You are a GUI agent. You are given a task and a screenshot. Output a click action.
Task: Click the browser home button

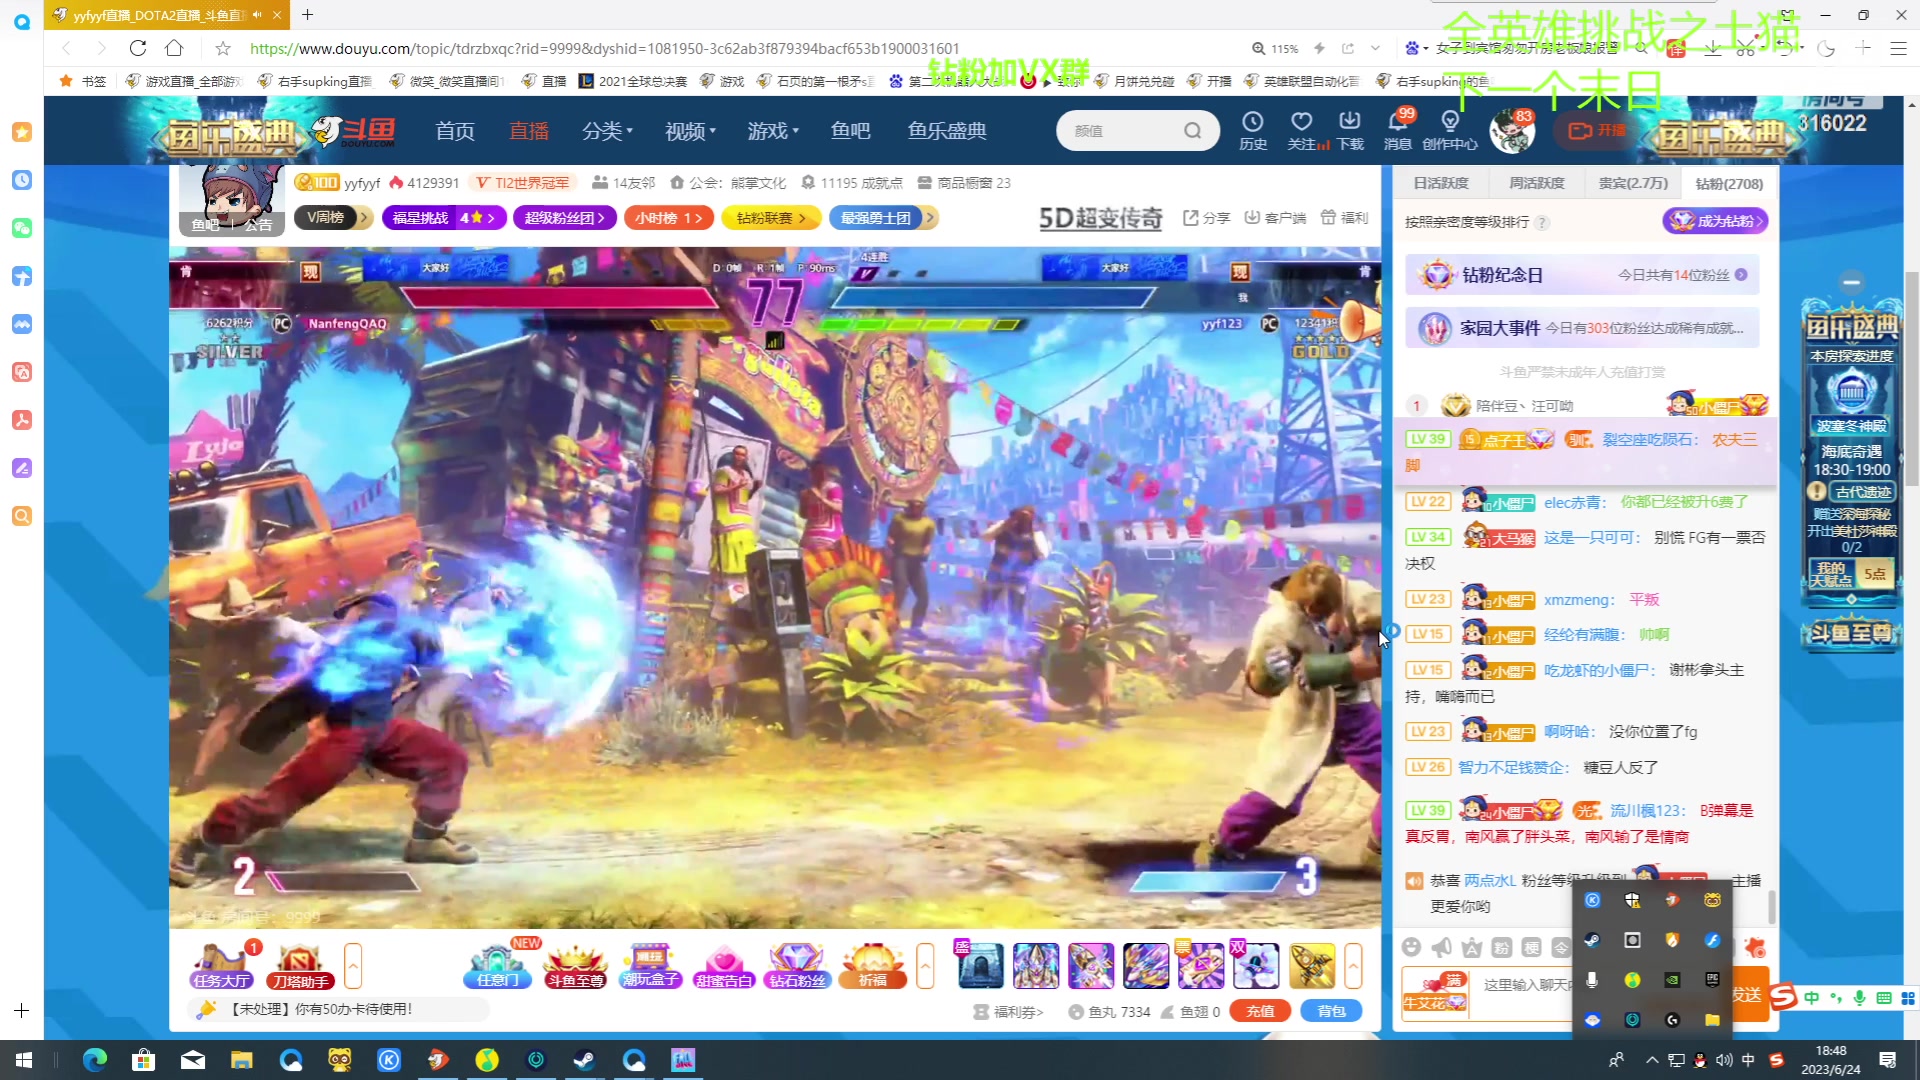[174, 48]
